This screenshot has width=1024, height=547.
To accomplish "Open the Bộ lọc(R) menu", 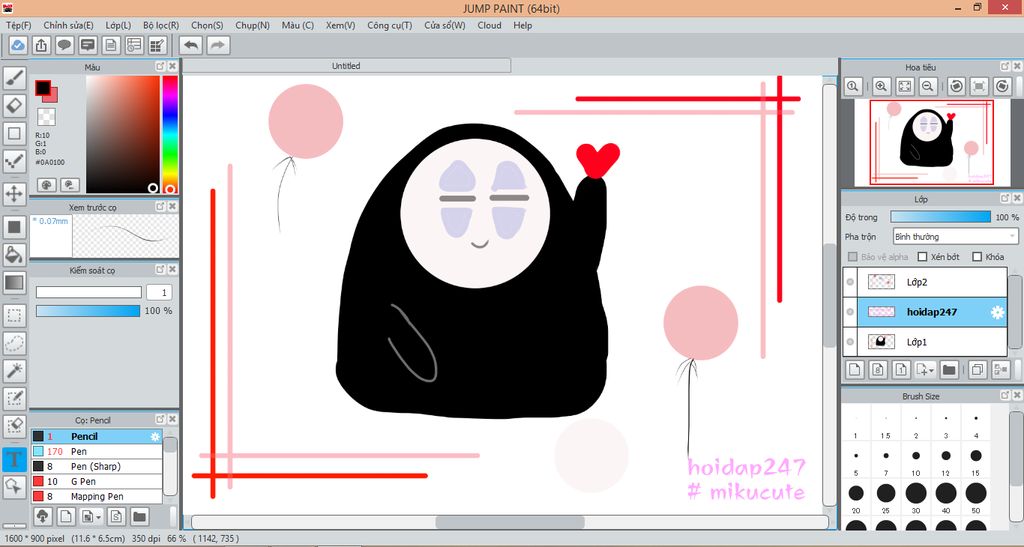I will coord(161,25).
